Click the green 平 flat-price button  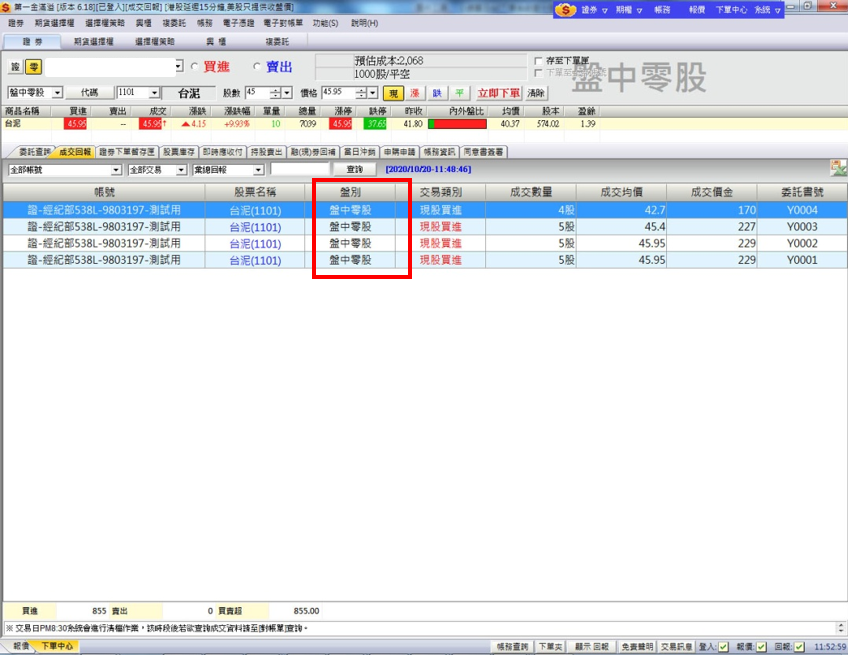pyautogui.click(x=459, y=93)
